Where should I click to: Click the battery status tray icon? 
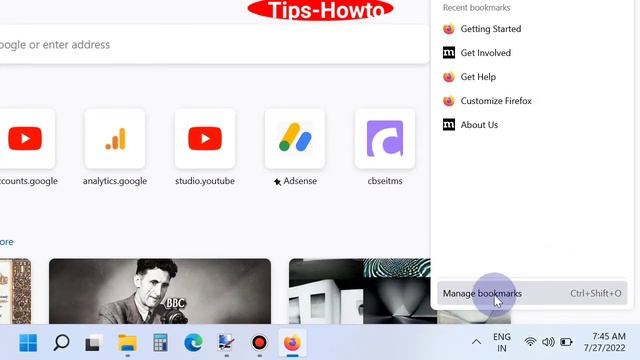pyautogui.click(x=566, y=342)
